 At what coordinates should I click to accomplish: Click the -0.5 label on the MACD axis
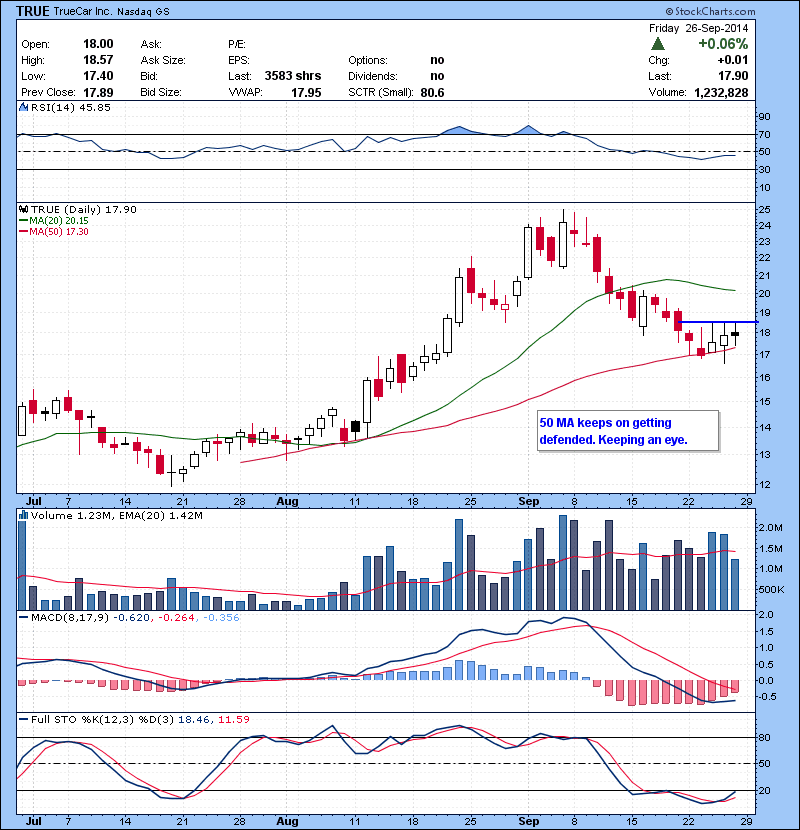[766, 697]
